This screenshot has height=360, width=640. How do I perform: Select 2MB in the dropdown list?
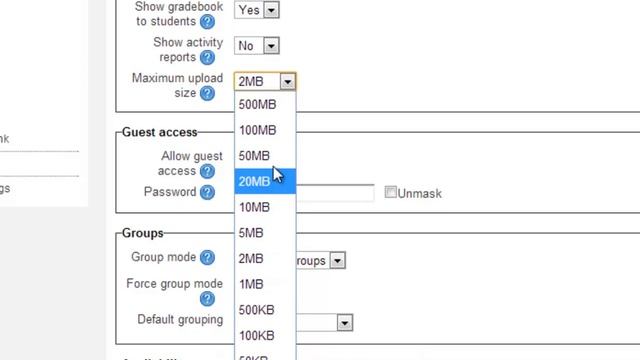point(265,259)
